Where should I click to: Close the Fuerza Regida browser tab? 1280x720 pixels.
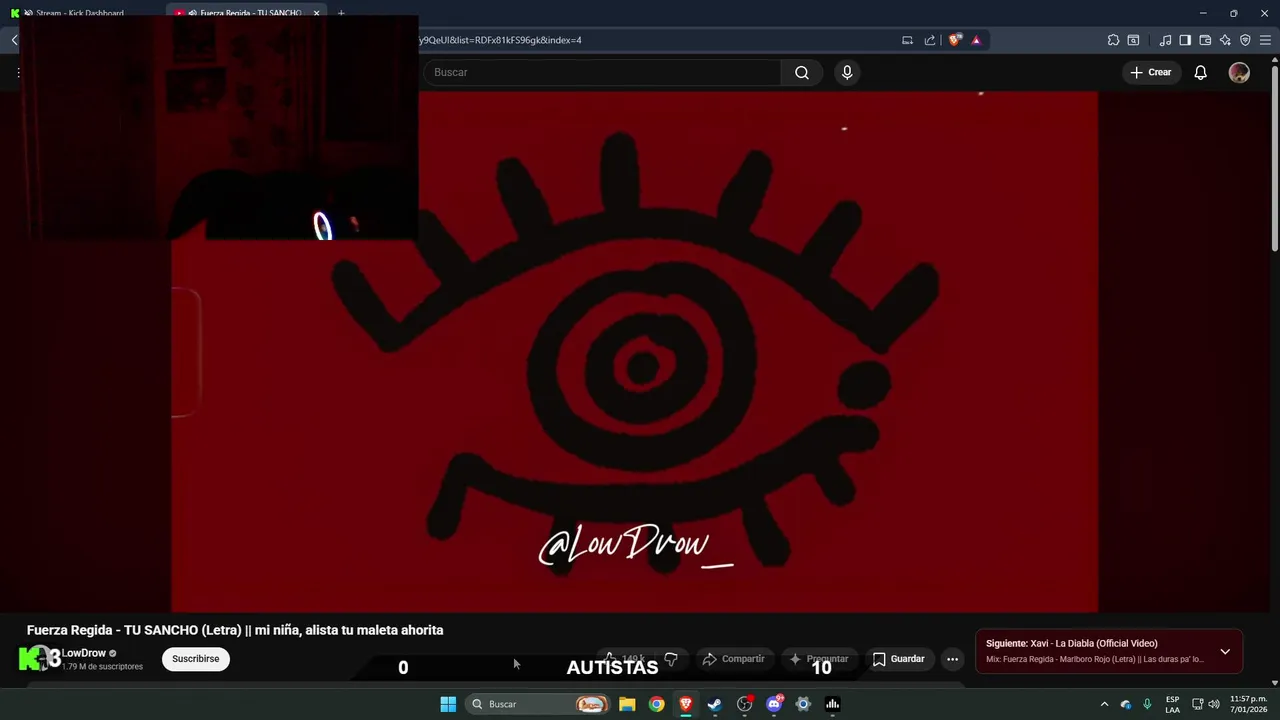pos(316,13)
